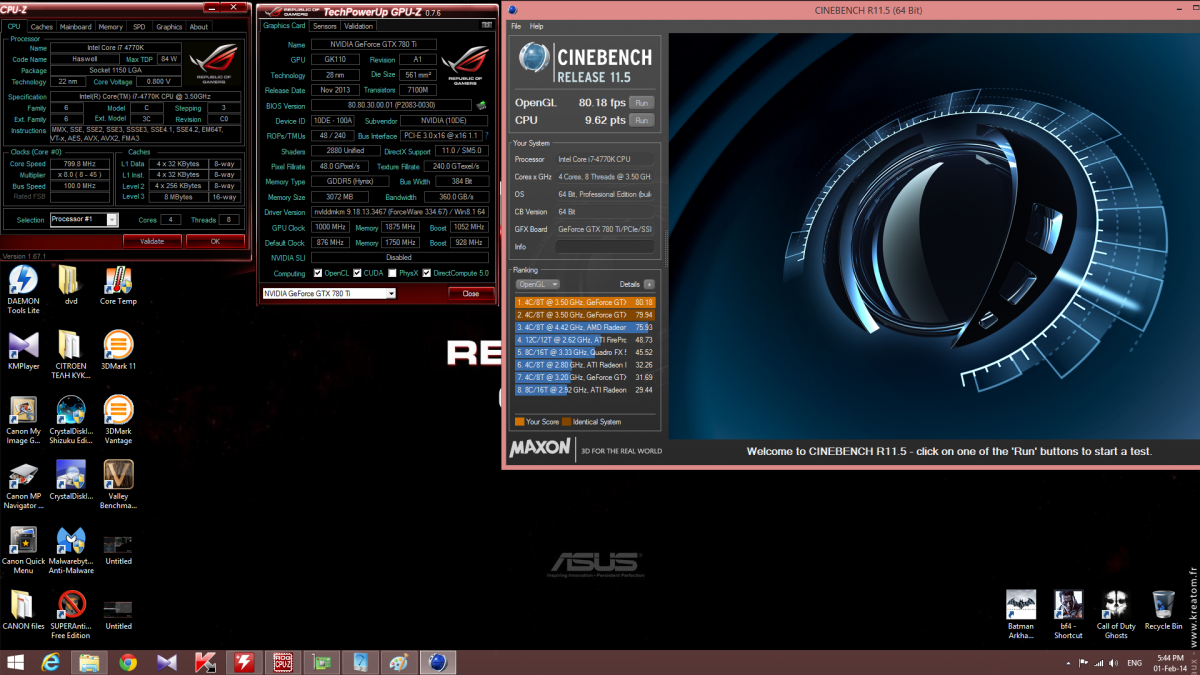Viewport: 1200px width, 675px height.
Task: Select top ranking entry scoring 80.18
Action: coord(585,302)
